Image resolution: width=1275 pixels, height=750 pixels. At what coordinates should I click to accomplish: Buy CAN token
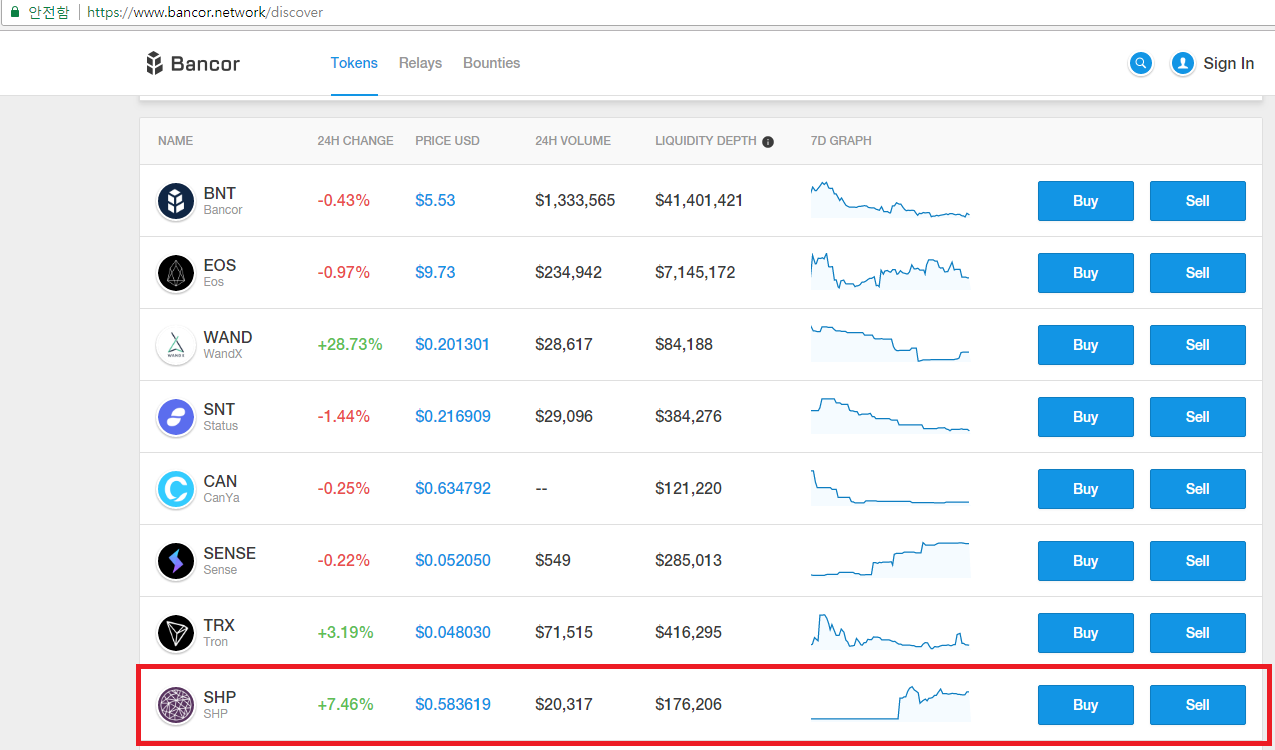(1086, 489)
